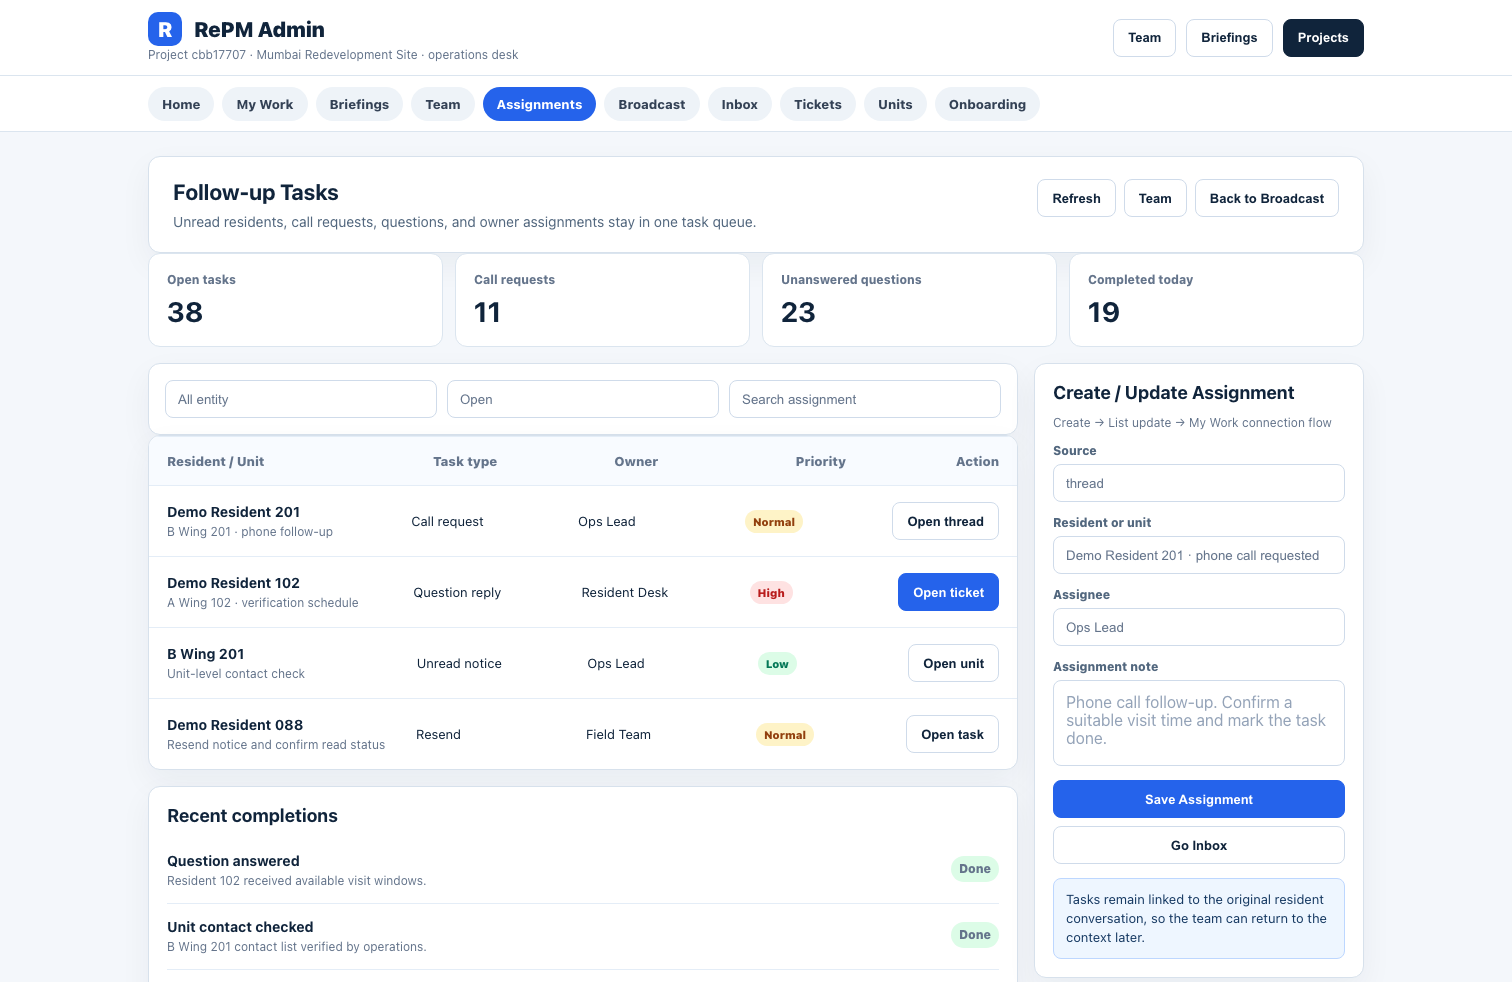
Task: Click the Low priority badge
Action: point(777,663)
